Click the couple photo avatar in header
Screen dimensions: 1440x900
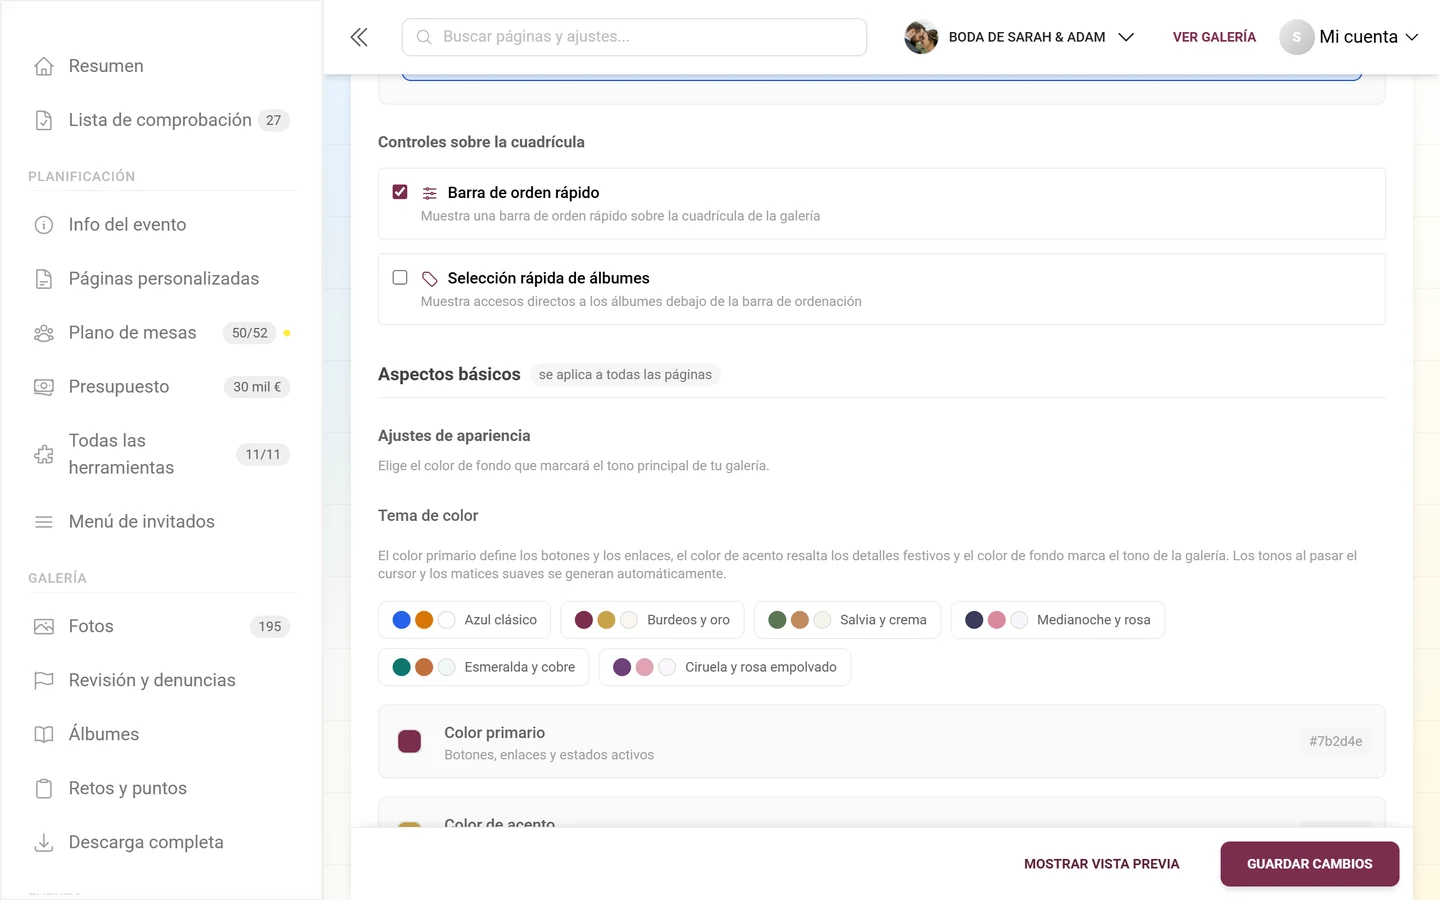pos(921,37)
